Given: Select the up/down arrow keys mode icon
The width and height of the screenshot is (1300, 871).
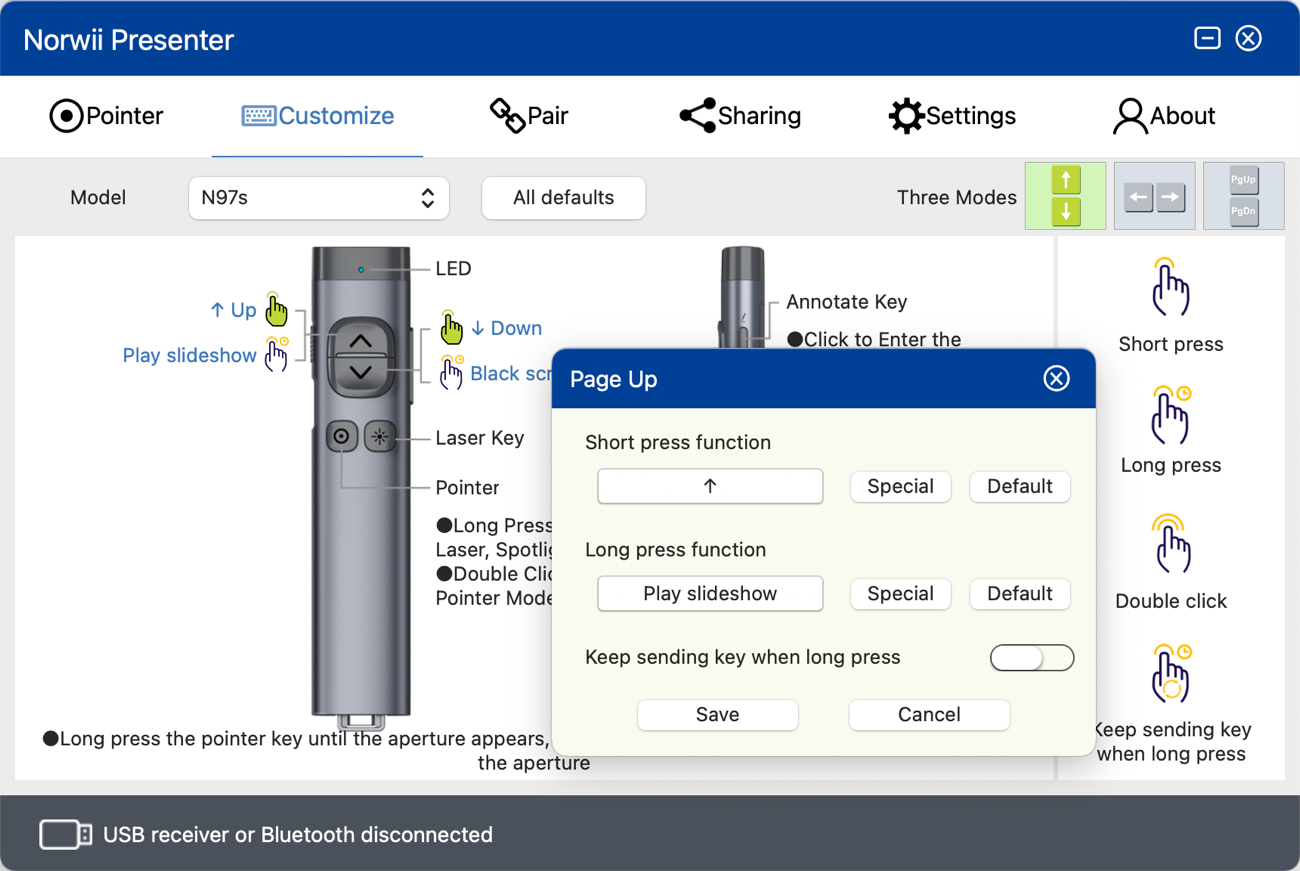Looking at the screenshot, I should point(1065,196).
